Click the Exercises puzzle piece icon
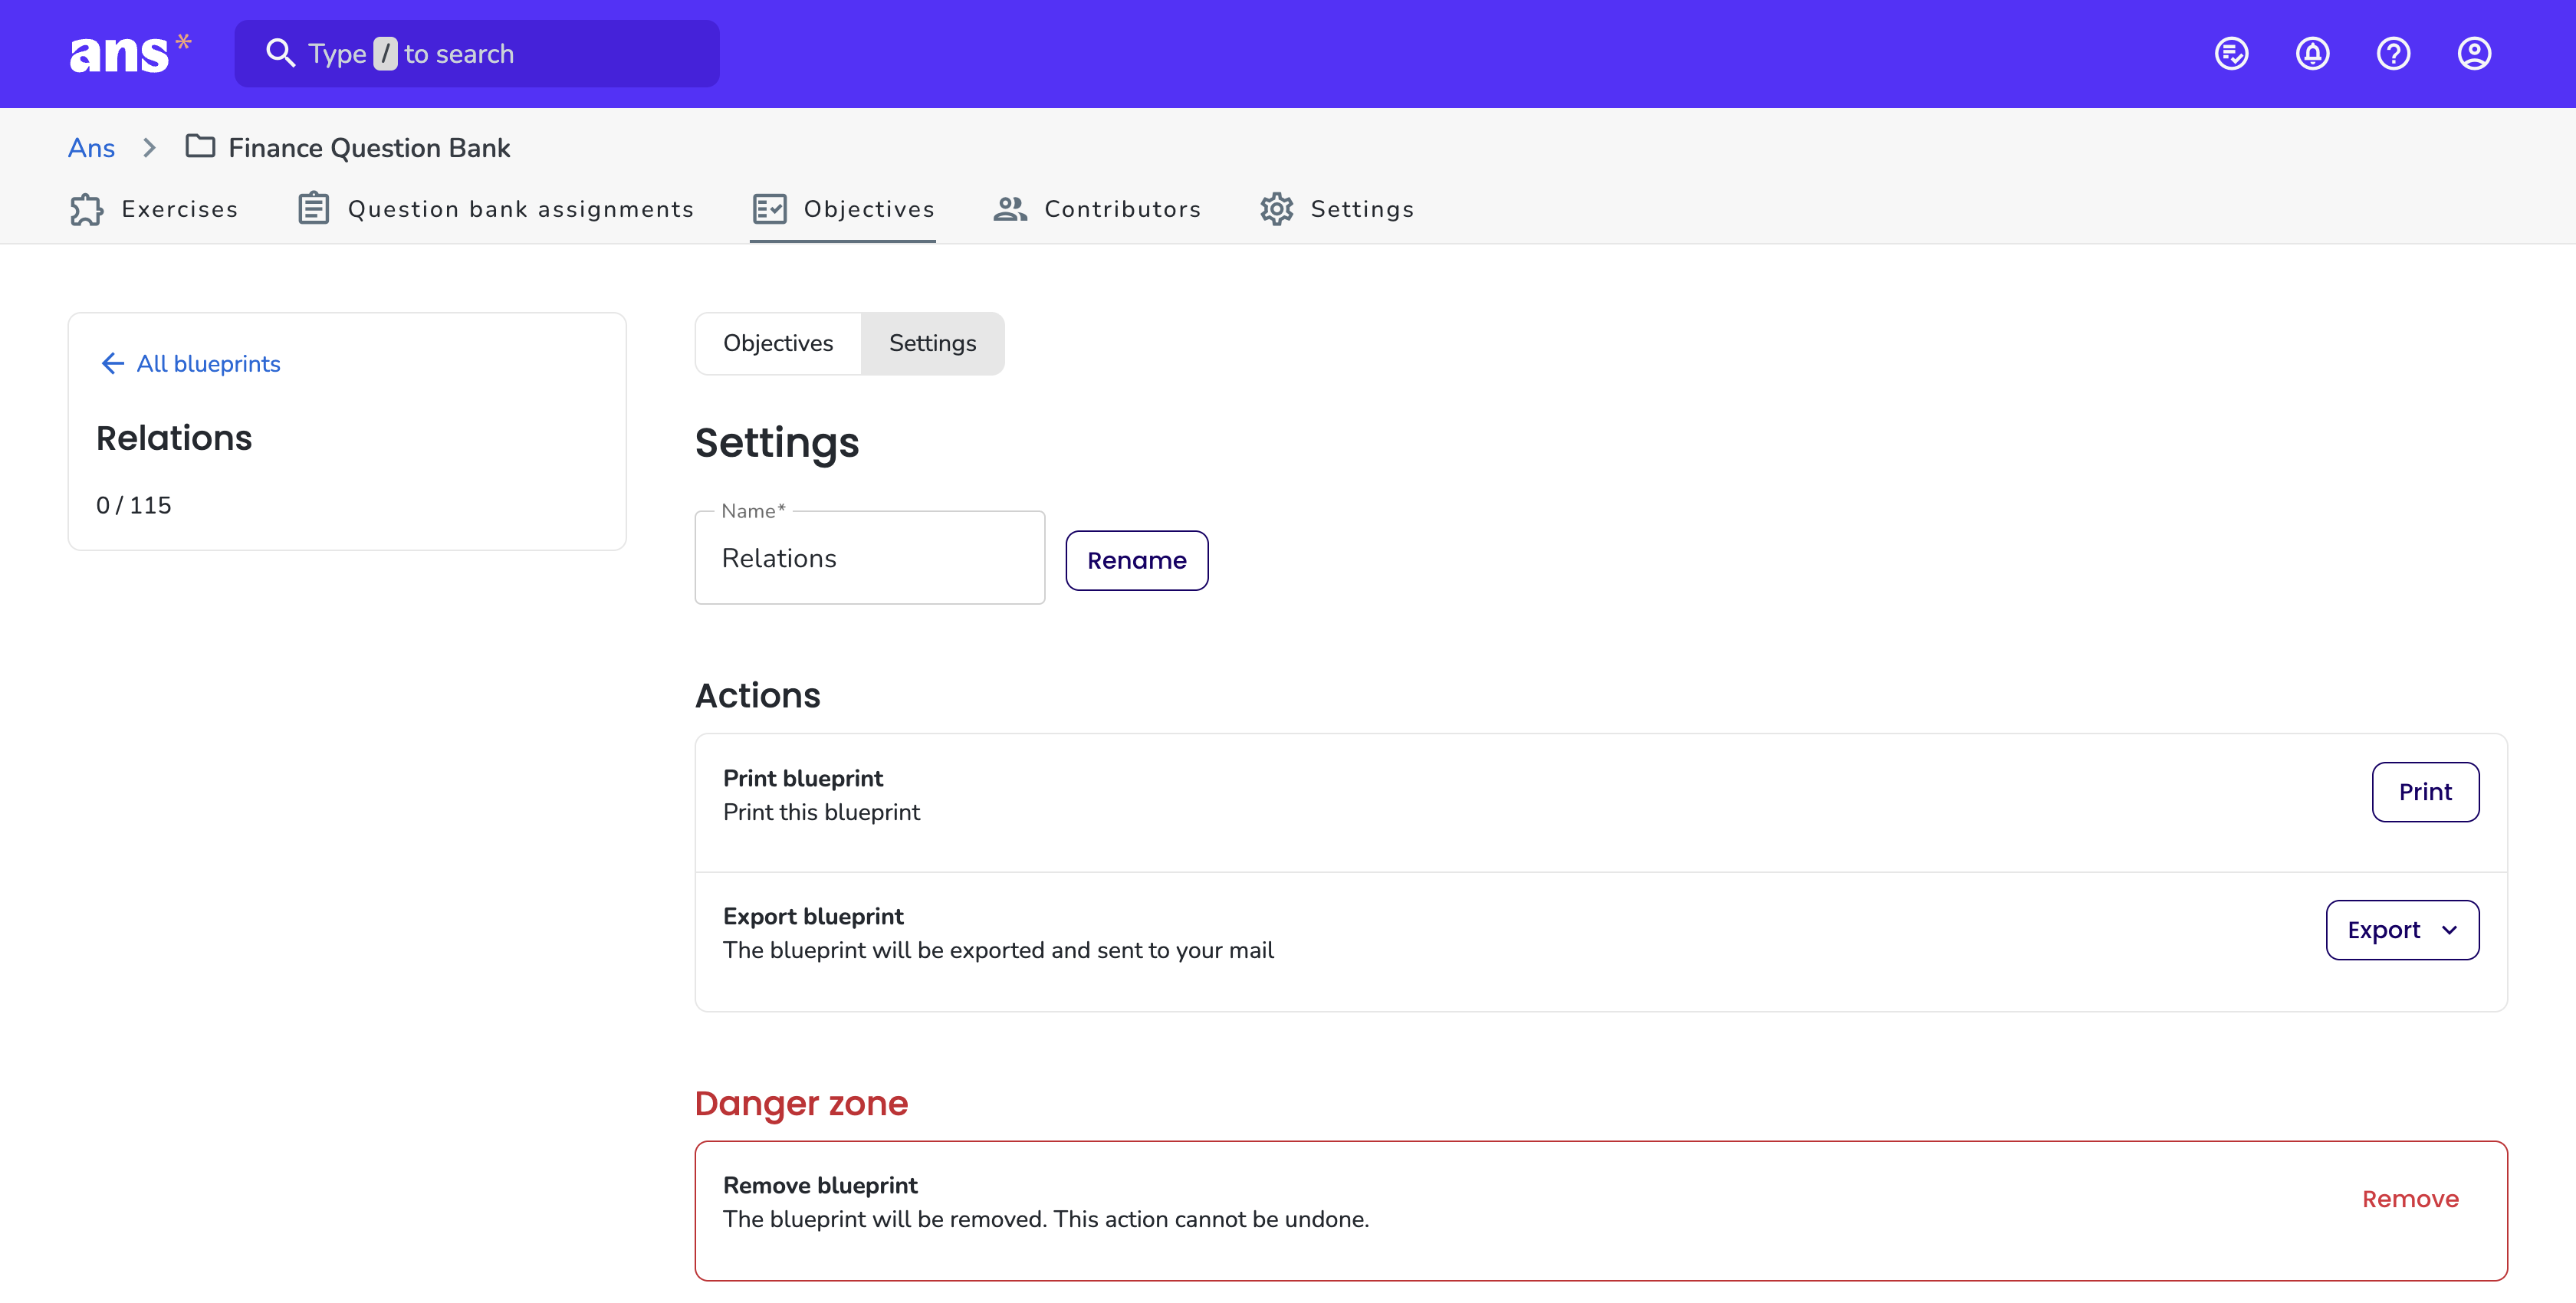2576x1303 pixels. tap(87, 209)
